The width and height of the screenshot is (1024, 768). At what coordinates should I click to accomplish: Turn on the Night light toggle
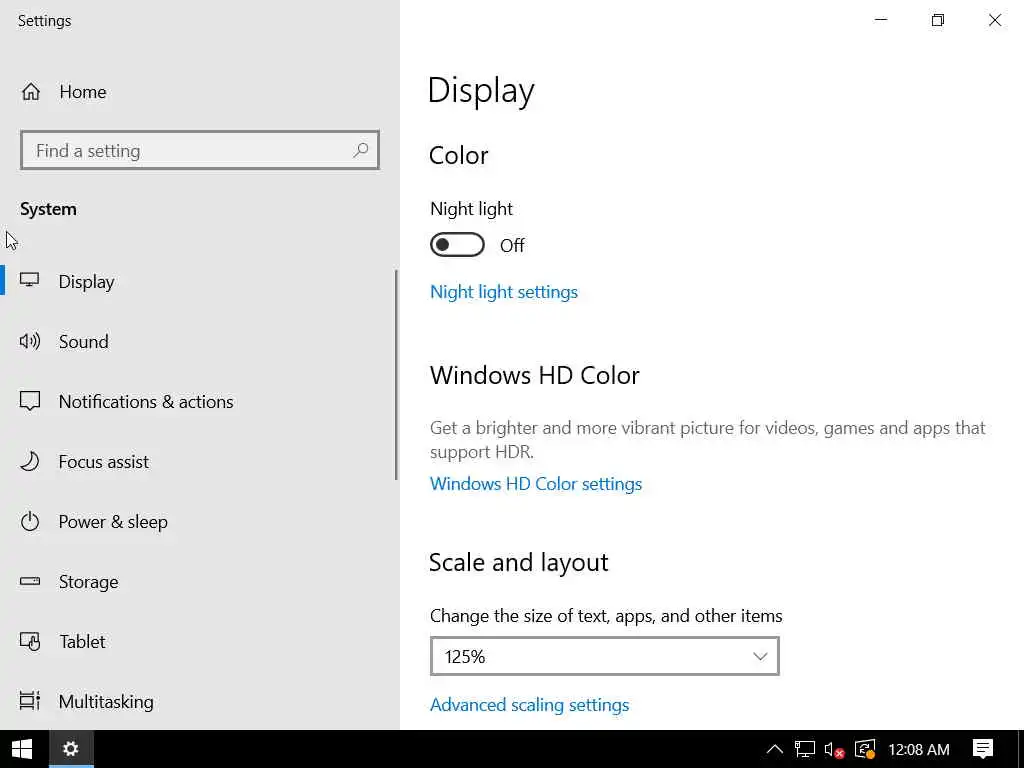coord(457,245)
